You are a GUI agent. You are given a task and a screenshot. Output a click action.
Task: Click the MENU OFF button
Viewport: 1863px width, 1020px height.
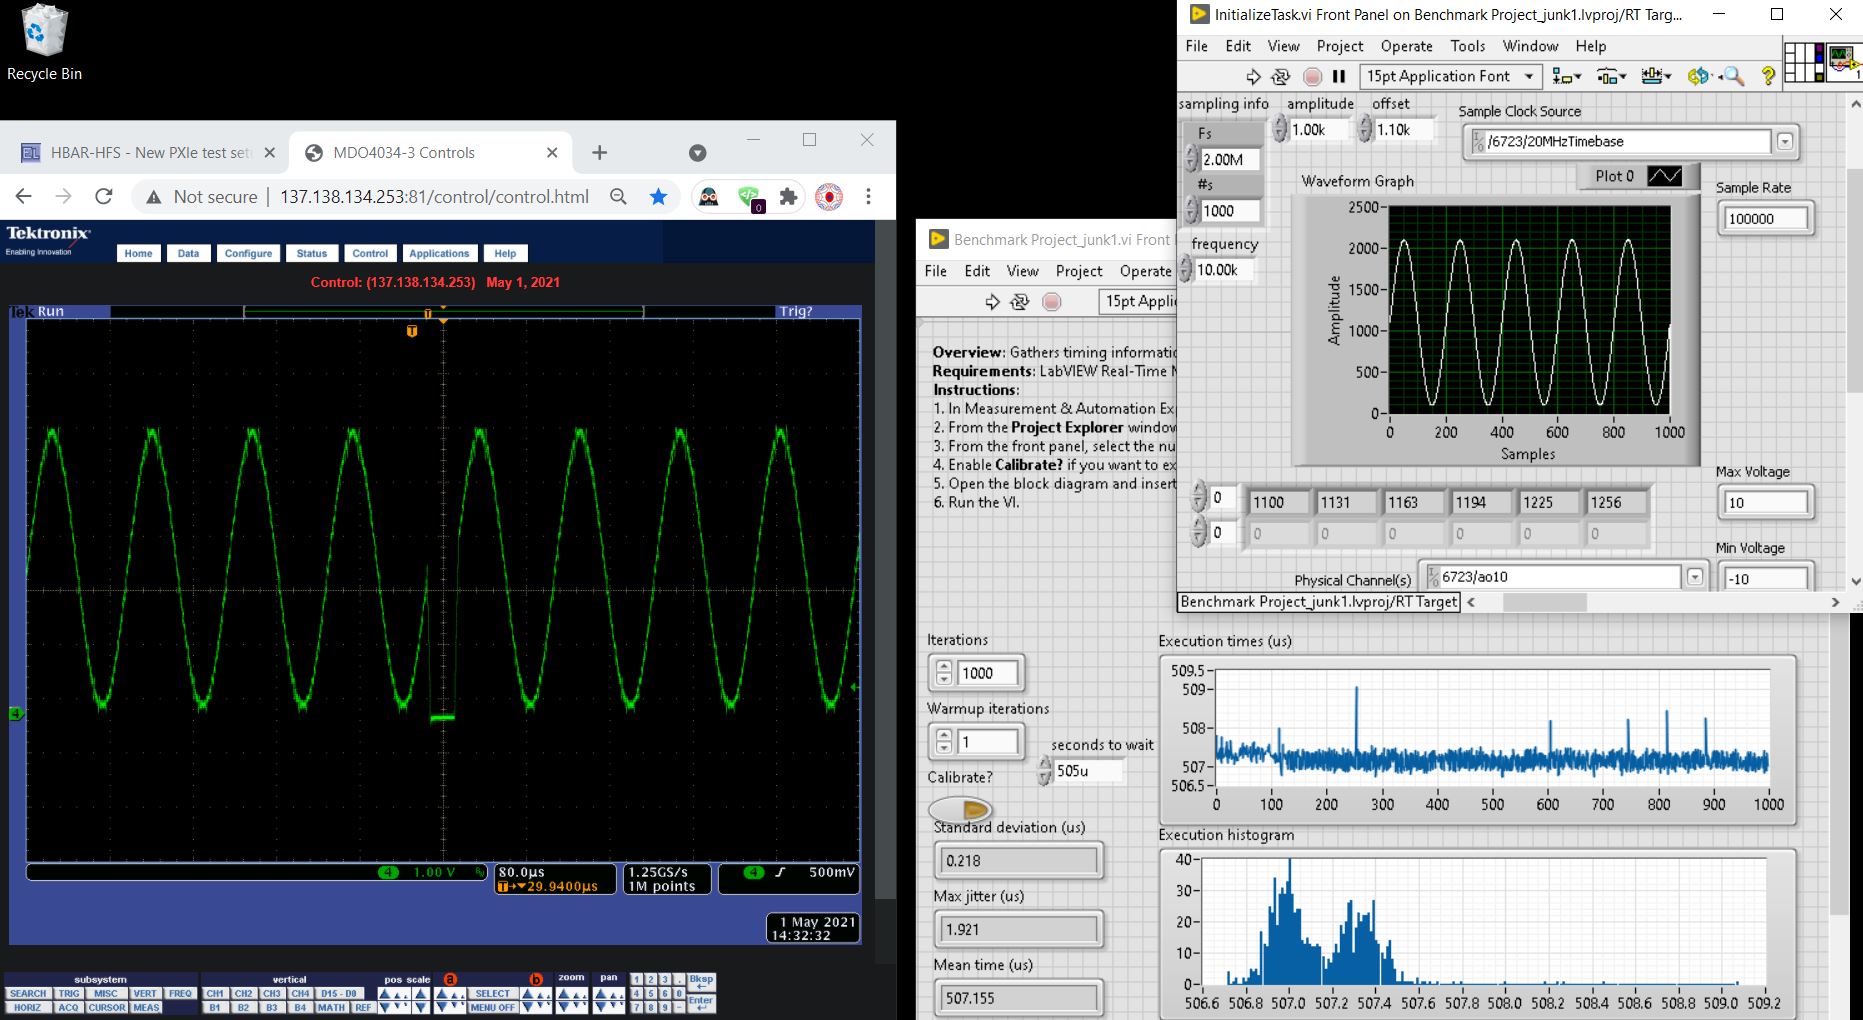[492, 1007]
